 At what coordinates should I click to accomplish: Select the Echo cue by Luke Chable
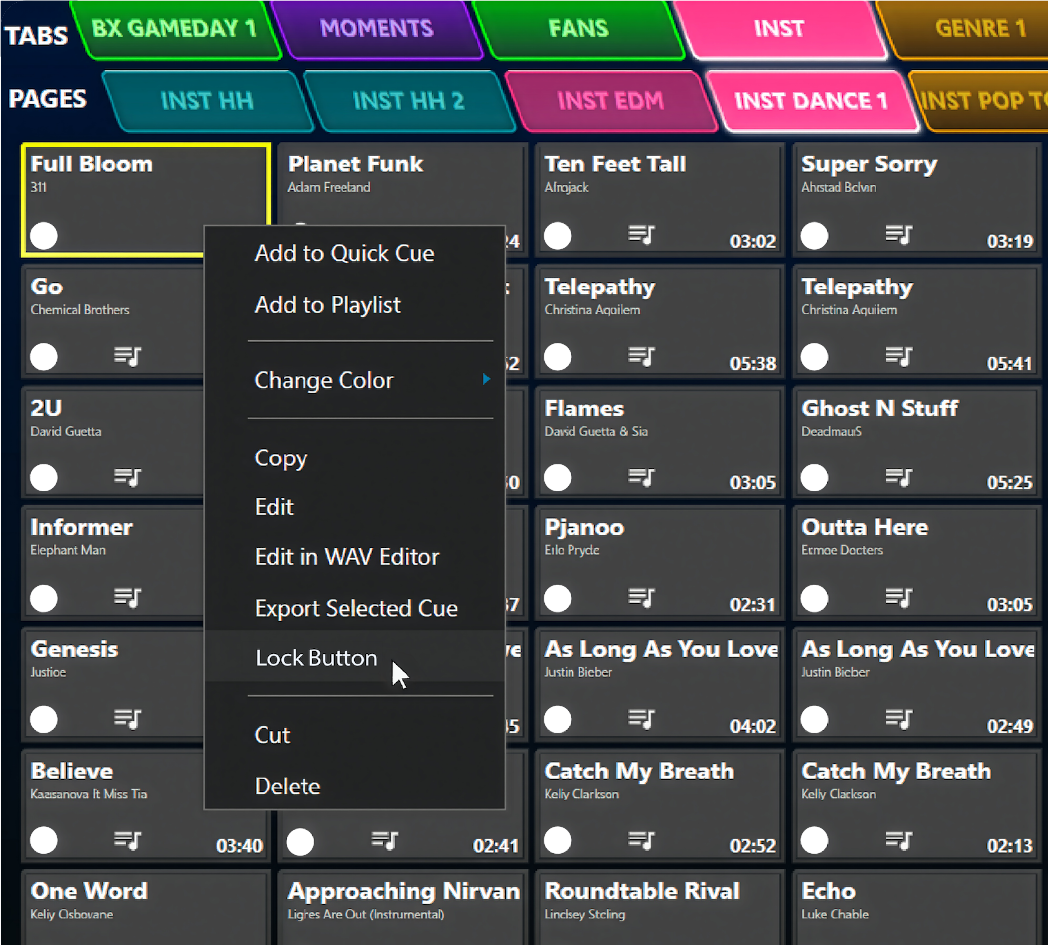click(x=916, y=908)
